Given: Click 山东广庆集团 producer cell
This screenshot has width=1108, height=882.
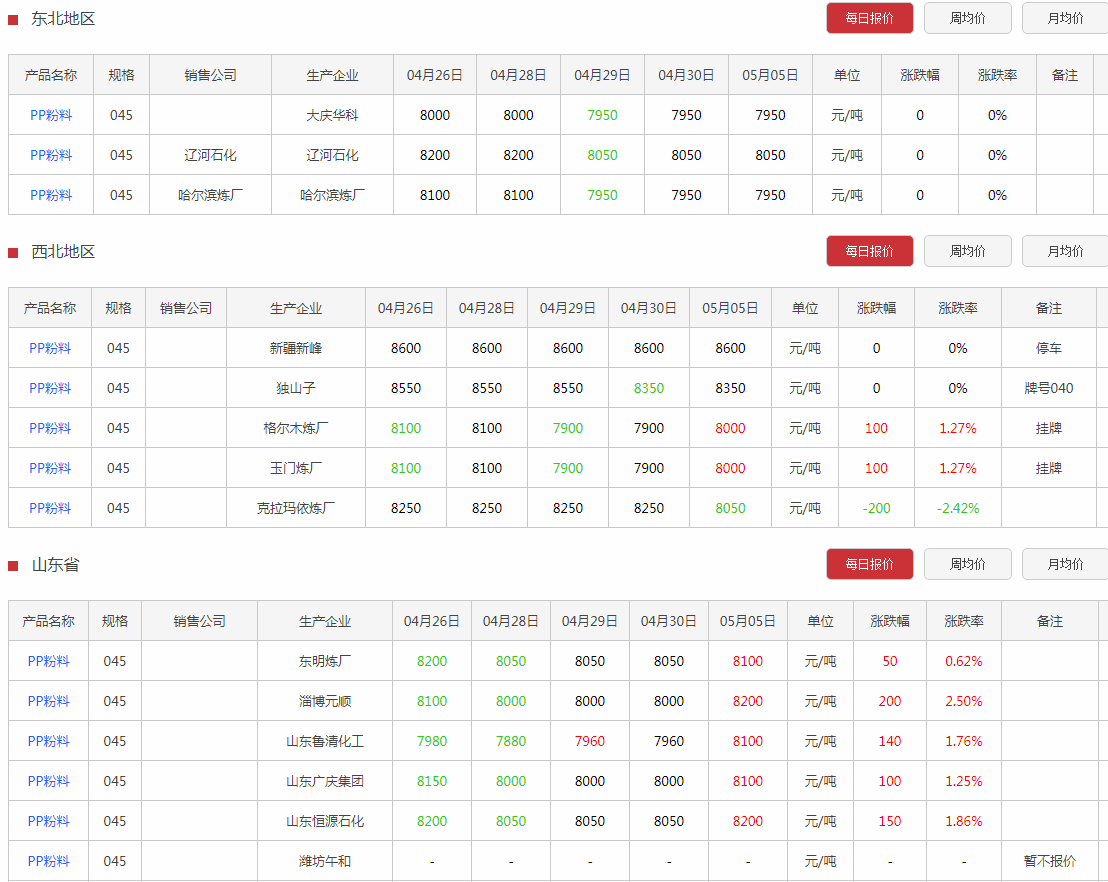Looking at the screenshot, I should tap(324, 781).
